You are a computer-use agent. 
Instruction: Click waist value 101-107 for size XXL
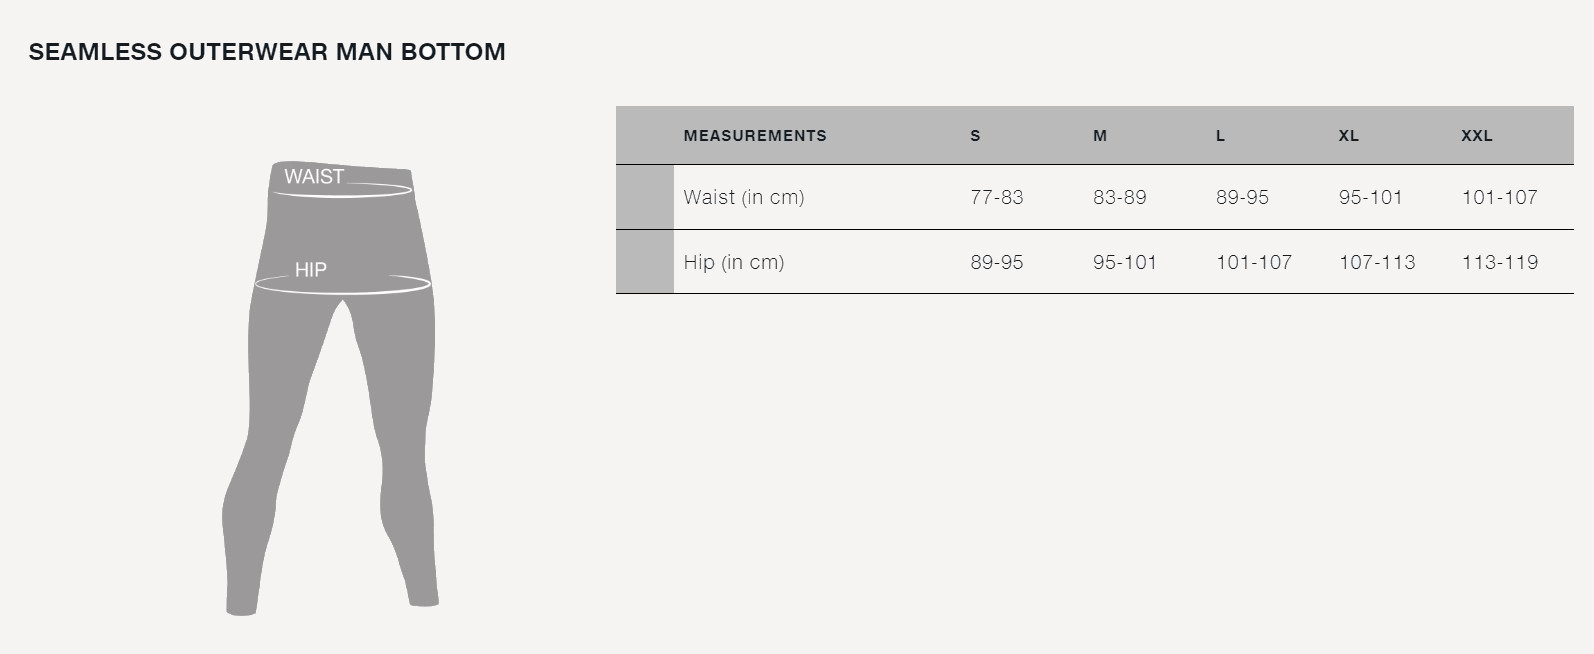[x=1499, y=197]
